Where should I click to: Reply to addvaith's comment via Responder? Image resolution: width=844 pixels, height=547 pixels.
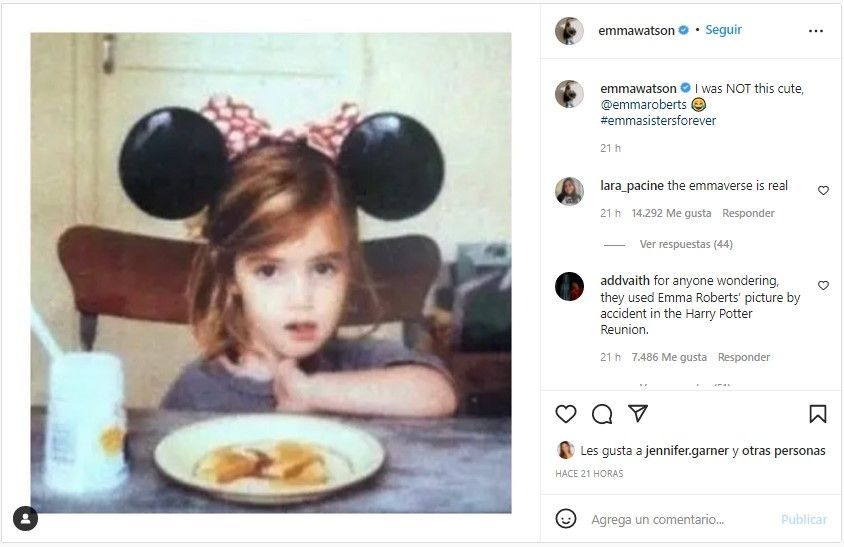743,357
